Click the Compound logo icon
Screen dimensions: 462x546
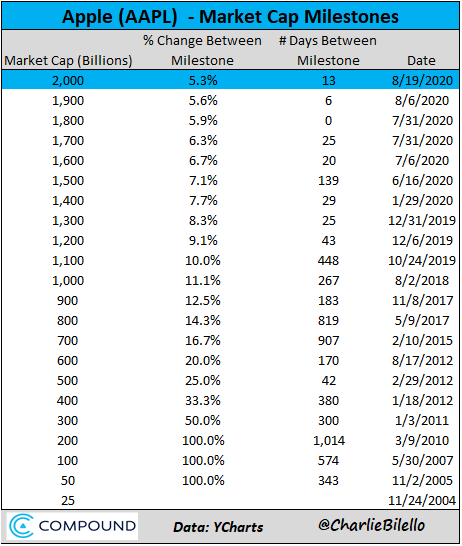[22, 526]
